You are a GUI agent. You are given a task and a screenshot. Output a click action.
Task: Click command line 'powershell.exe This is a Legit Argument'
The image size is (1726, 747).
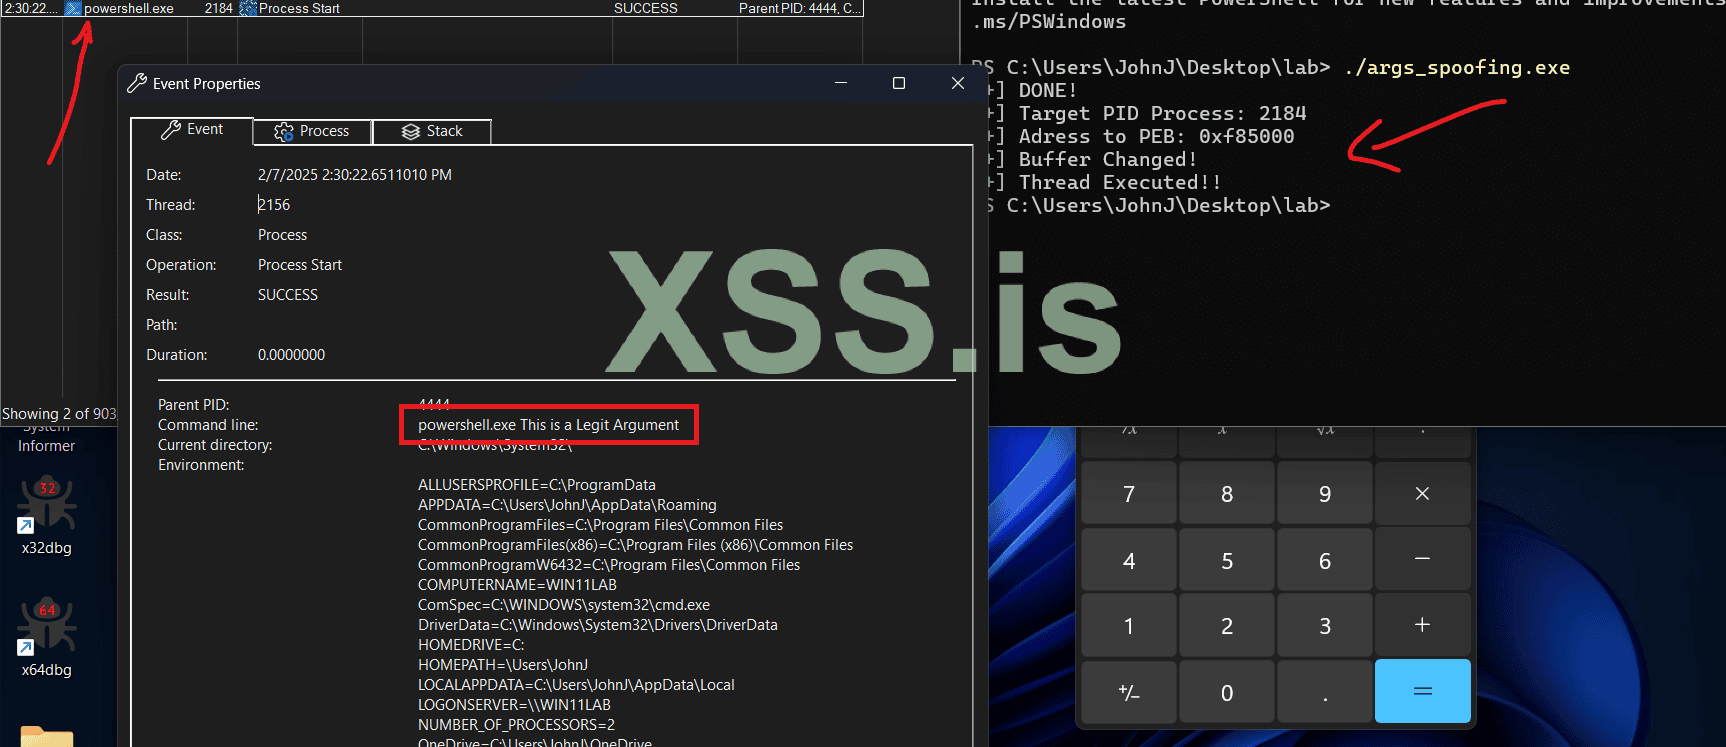click(x=548, y=425)
